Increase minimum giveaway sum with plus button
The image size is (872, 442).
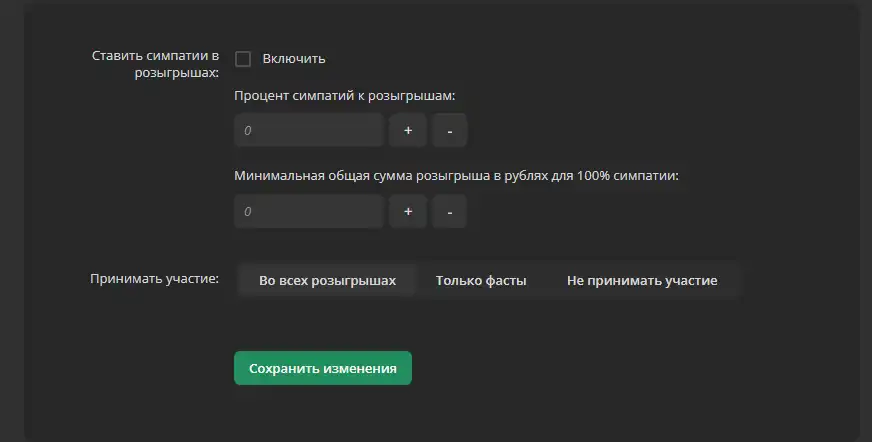point(408,211)
